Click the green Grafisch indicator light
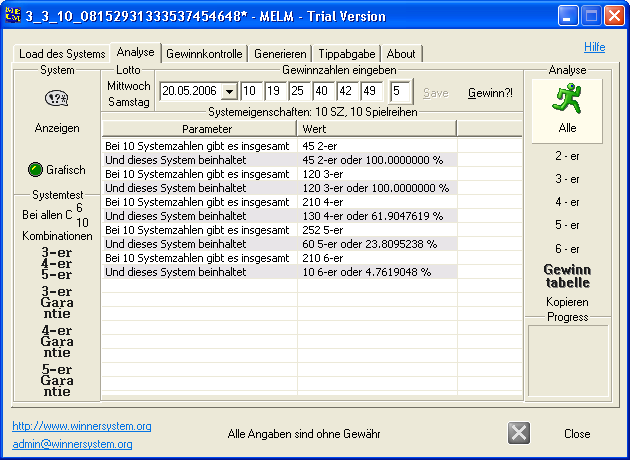 (35, 170)
